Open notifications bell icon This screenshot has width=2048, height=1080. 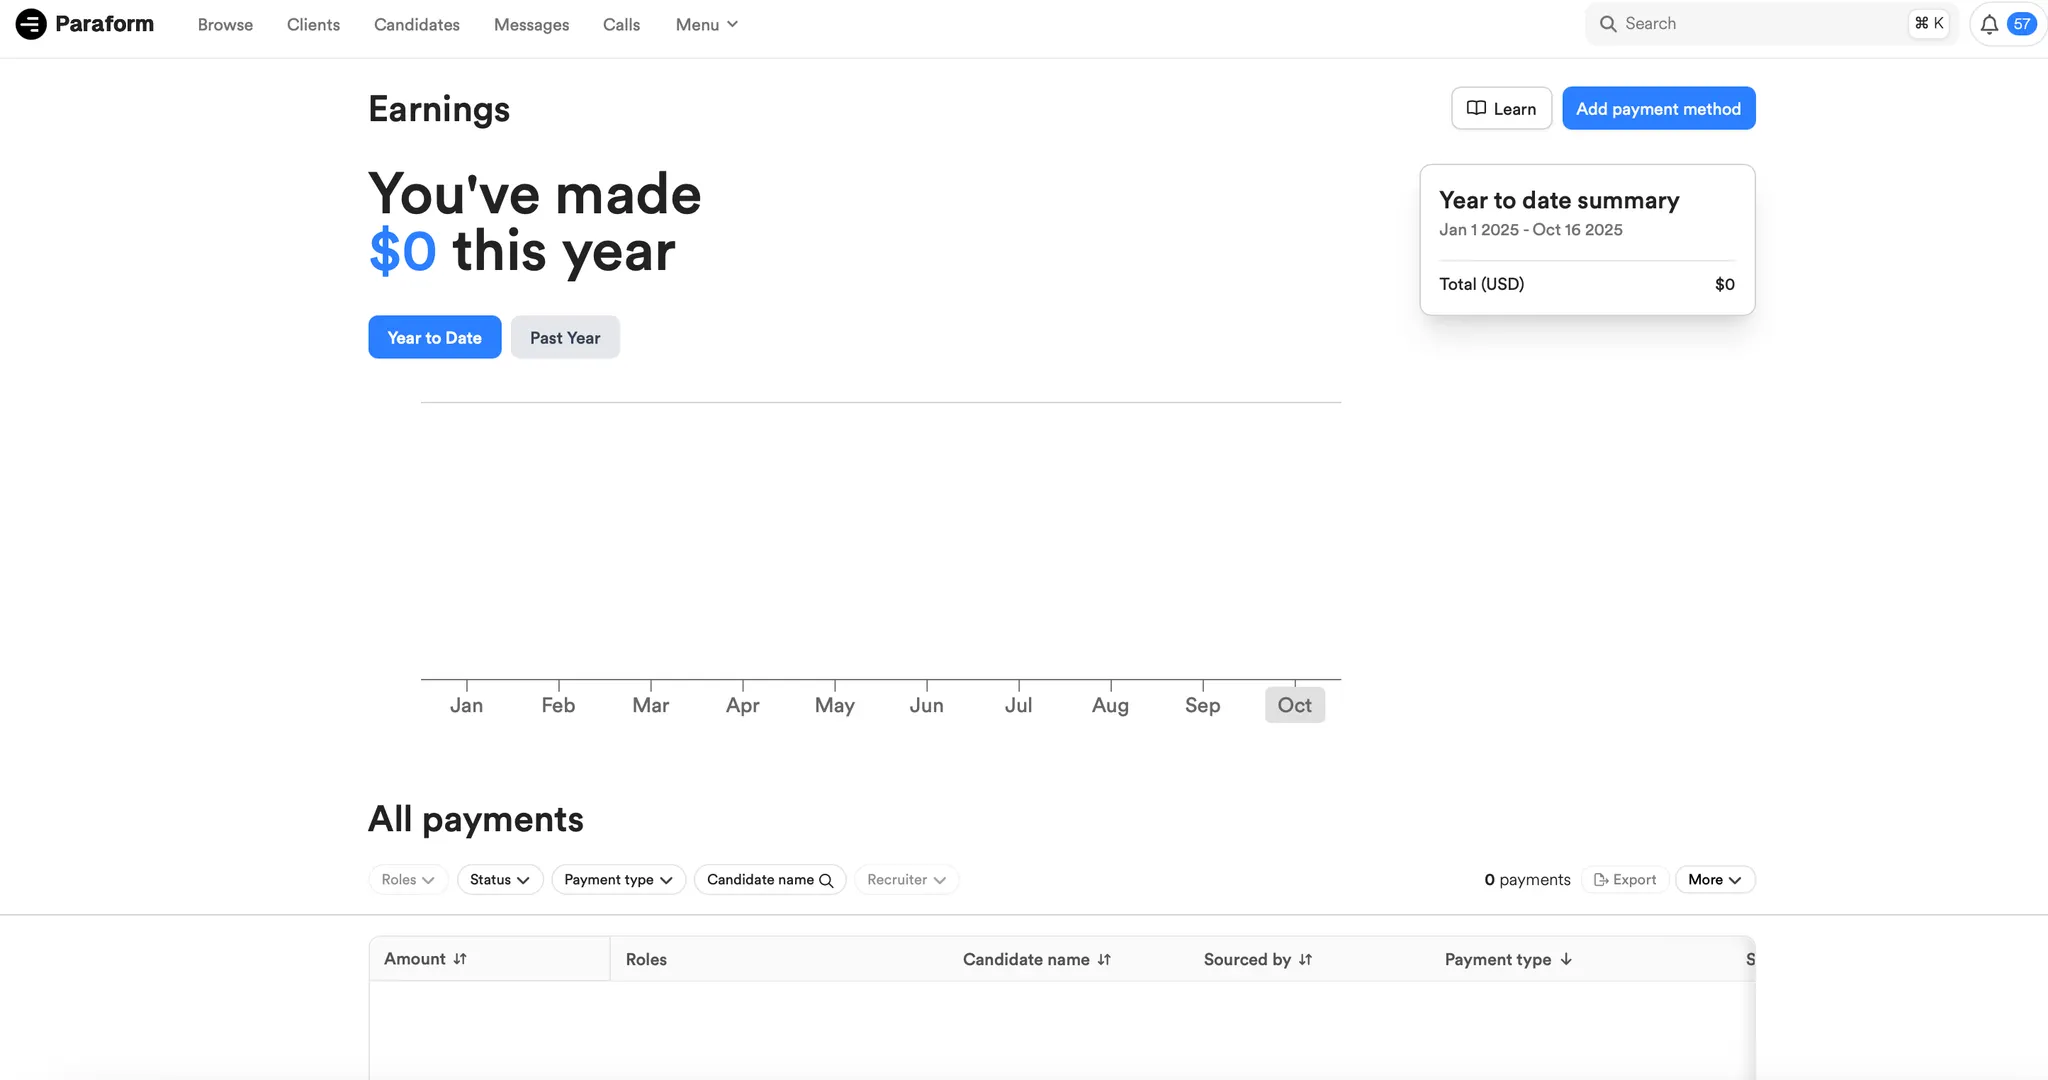tap(1989, 24)
